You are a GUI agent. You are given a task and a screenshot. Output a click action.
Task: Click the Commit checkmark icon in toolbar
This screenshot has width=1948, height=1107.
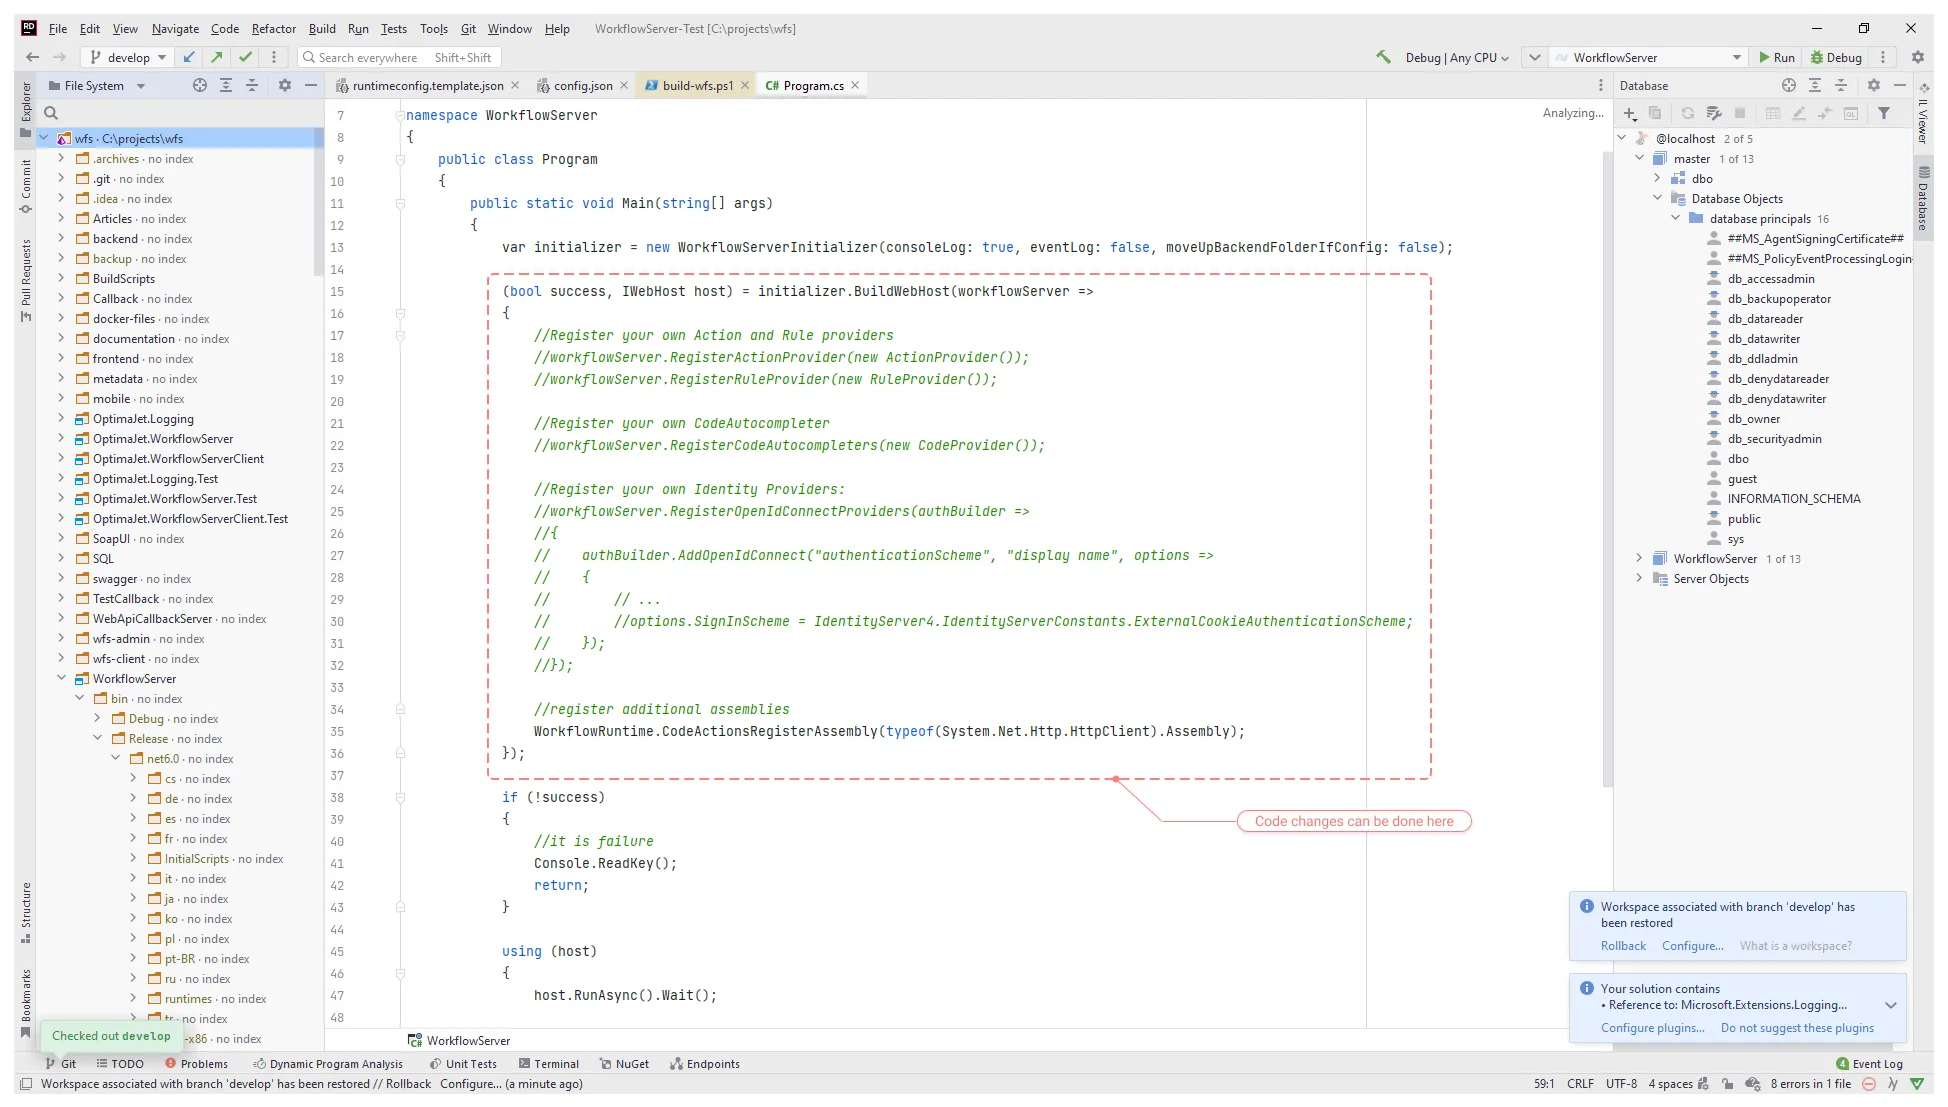pos(245,57)
